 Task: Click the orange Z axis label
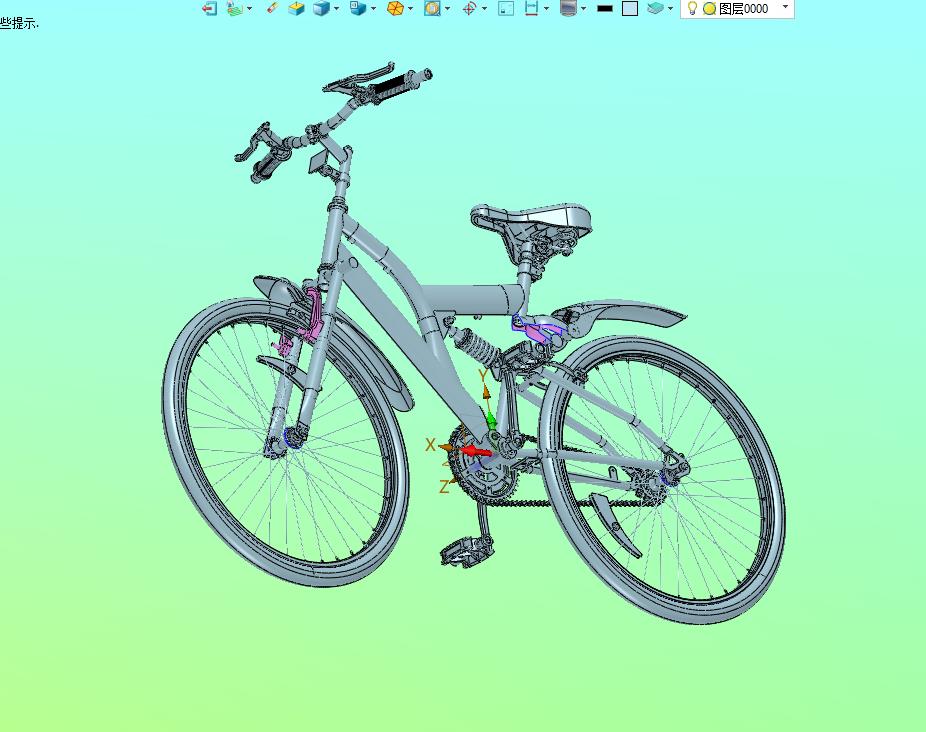(444, 487)
